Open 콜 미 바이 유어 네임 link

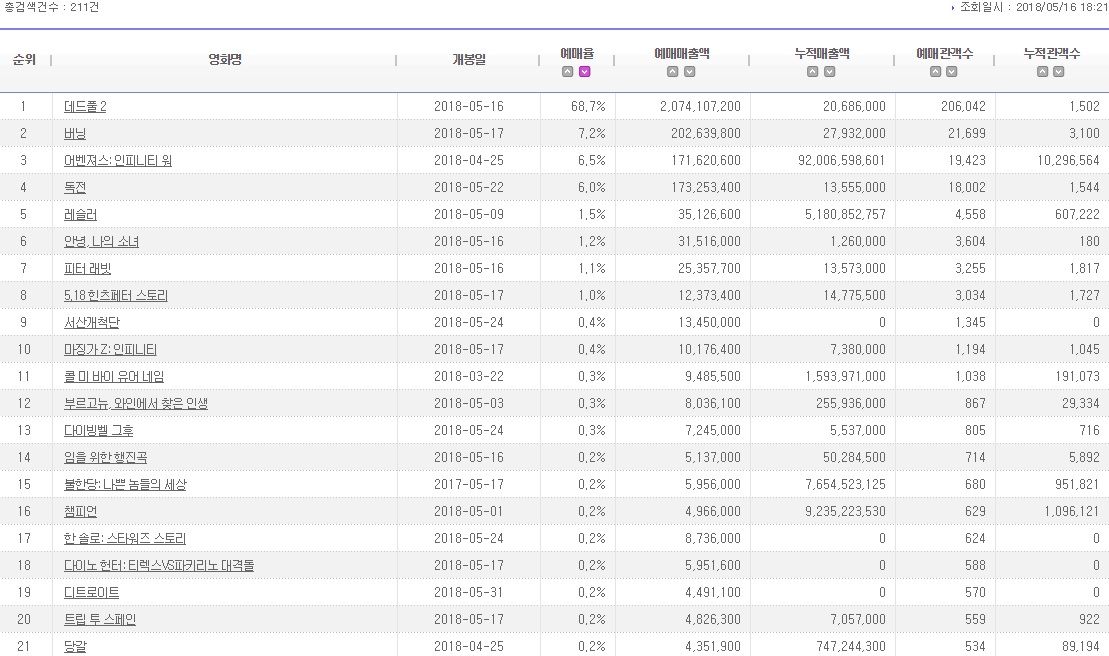coord(113,376)
